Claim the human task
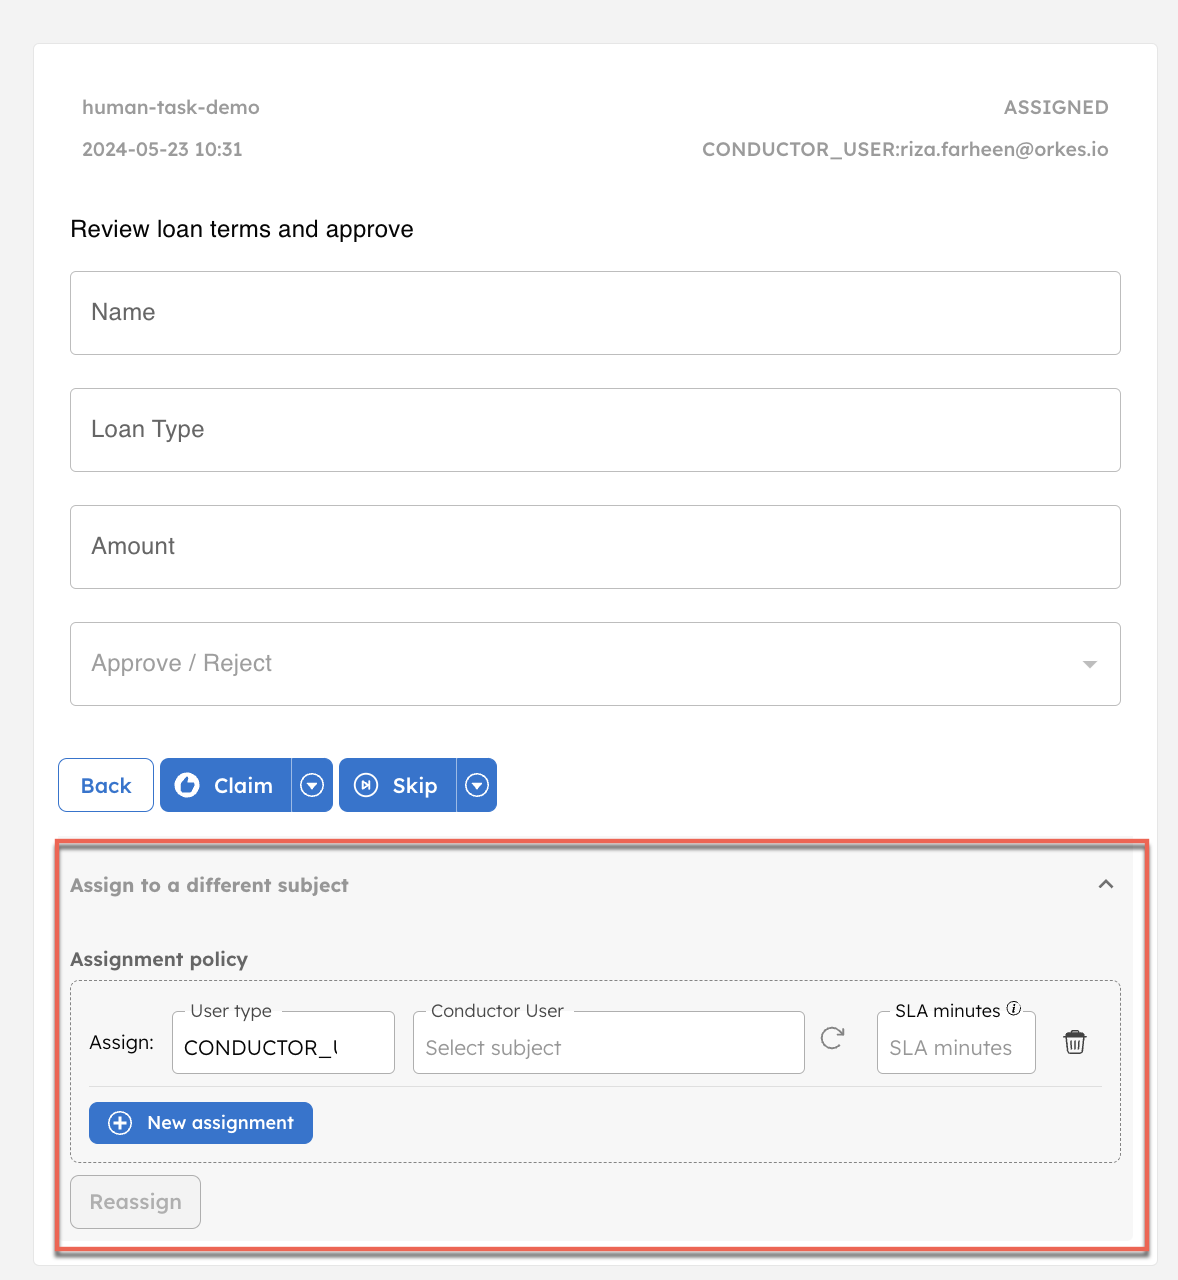This screenshot has width=1178, height=1280. tap(226, 785)
